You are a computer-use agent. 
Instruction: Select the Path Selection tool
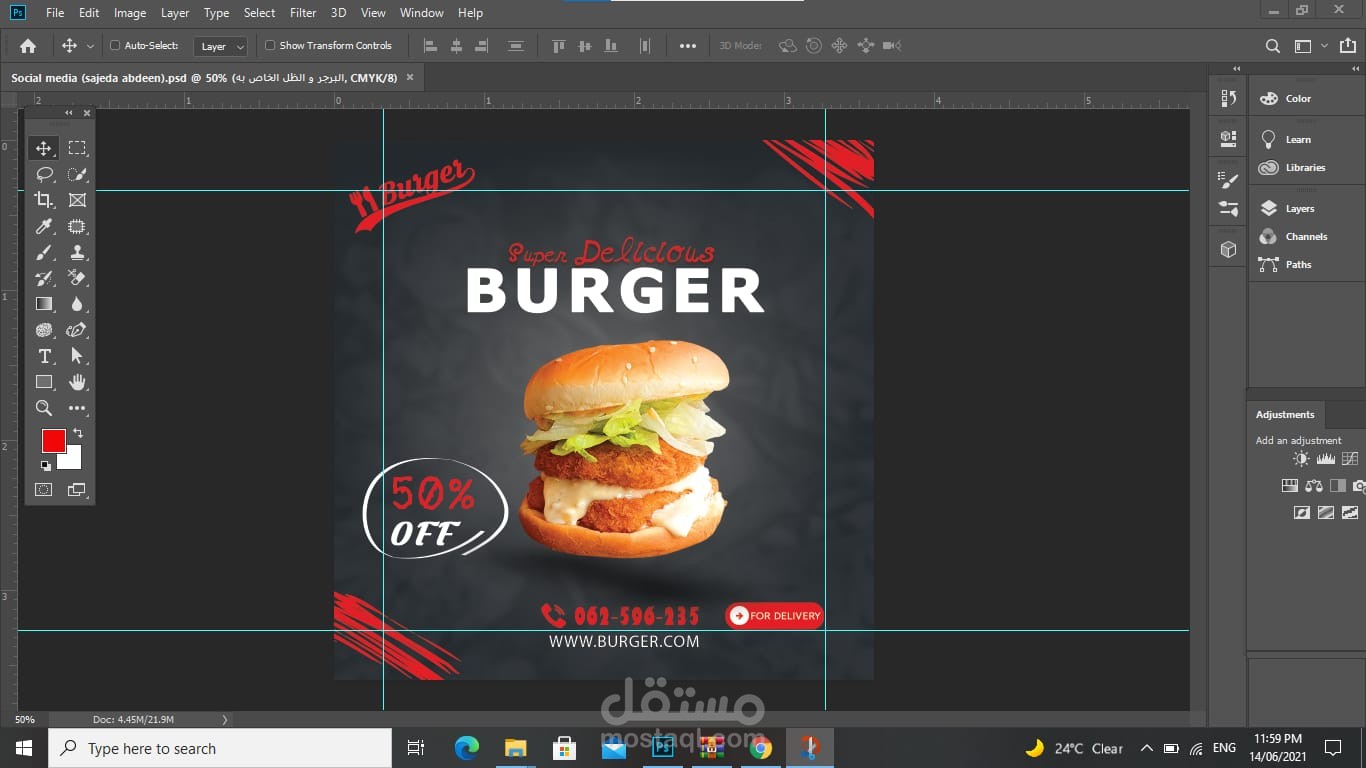point(77,356)
